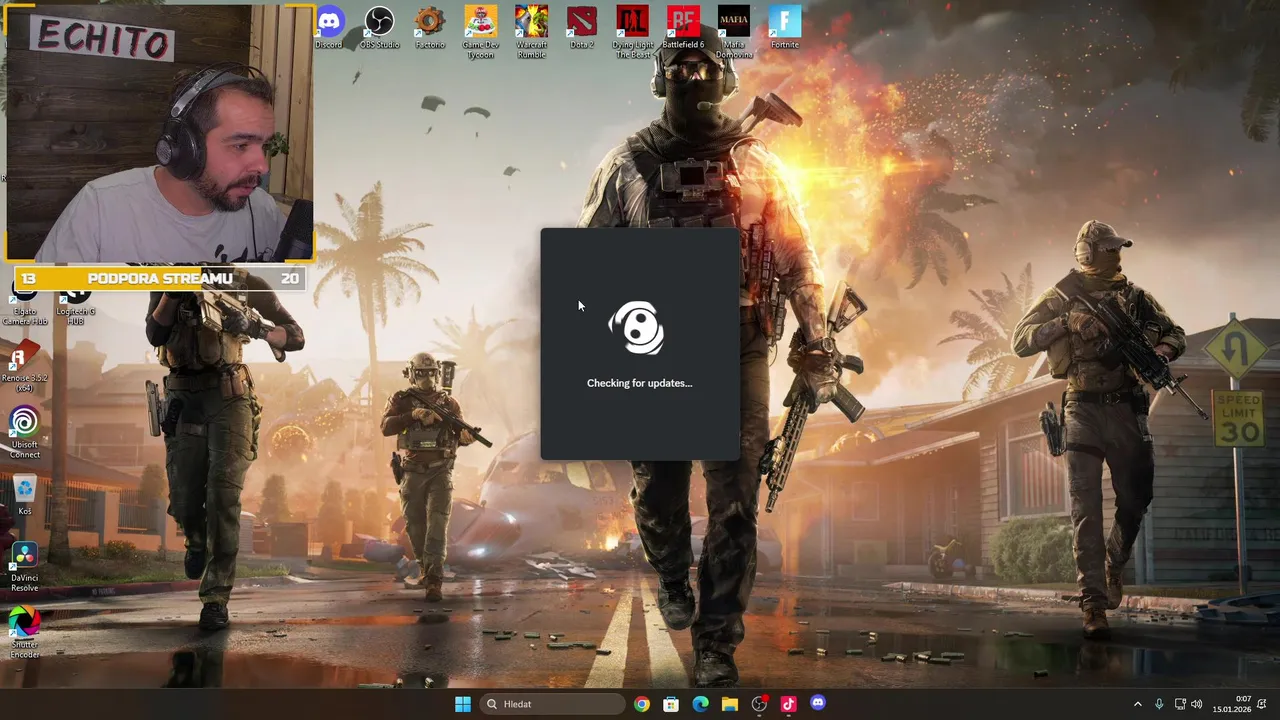Select the Battlefield 6 shortcut
This screenshot has height=720, width=1280.
point(683,27)
